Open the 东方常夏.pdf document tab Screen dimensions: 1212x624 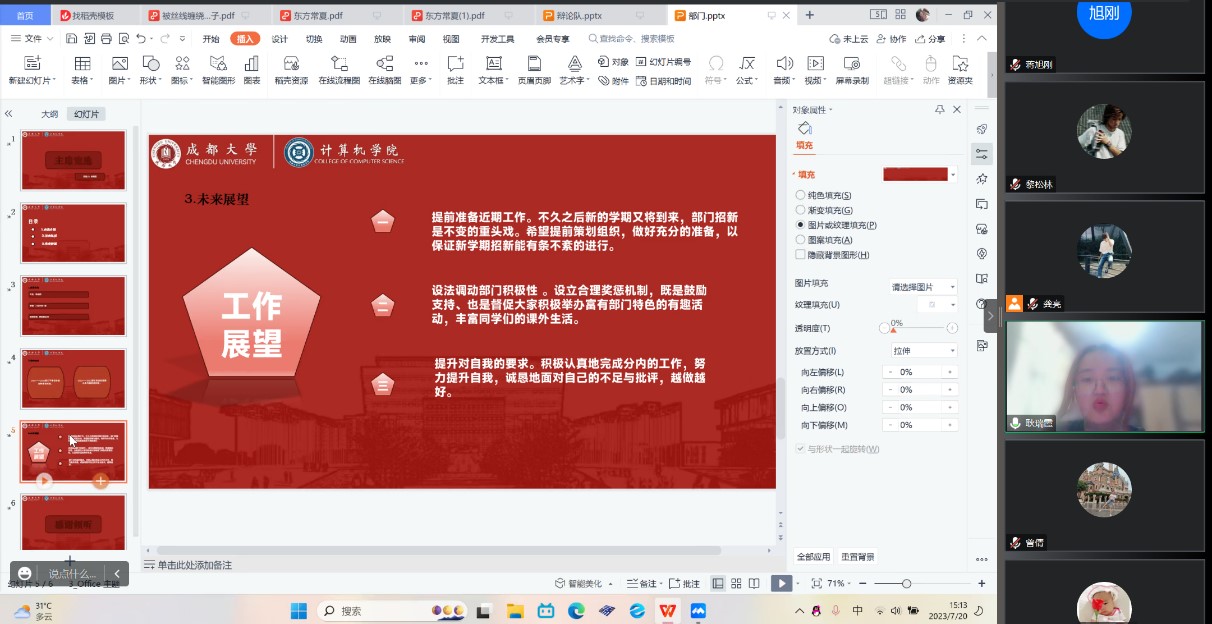pyautogui.click(x=318, y=16)
